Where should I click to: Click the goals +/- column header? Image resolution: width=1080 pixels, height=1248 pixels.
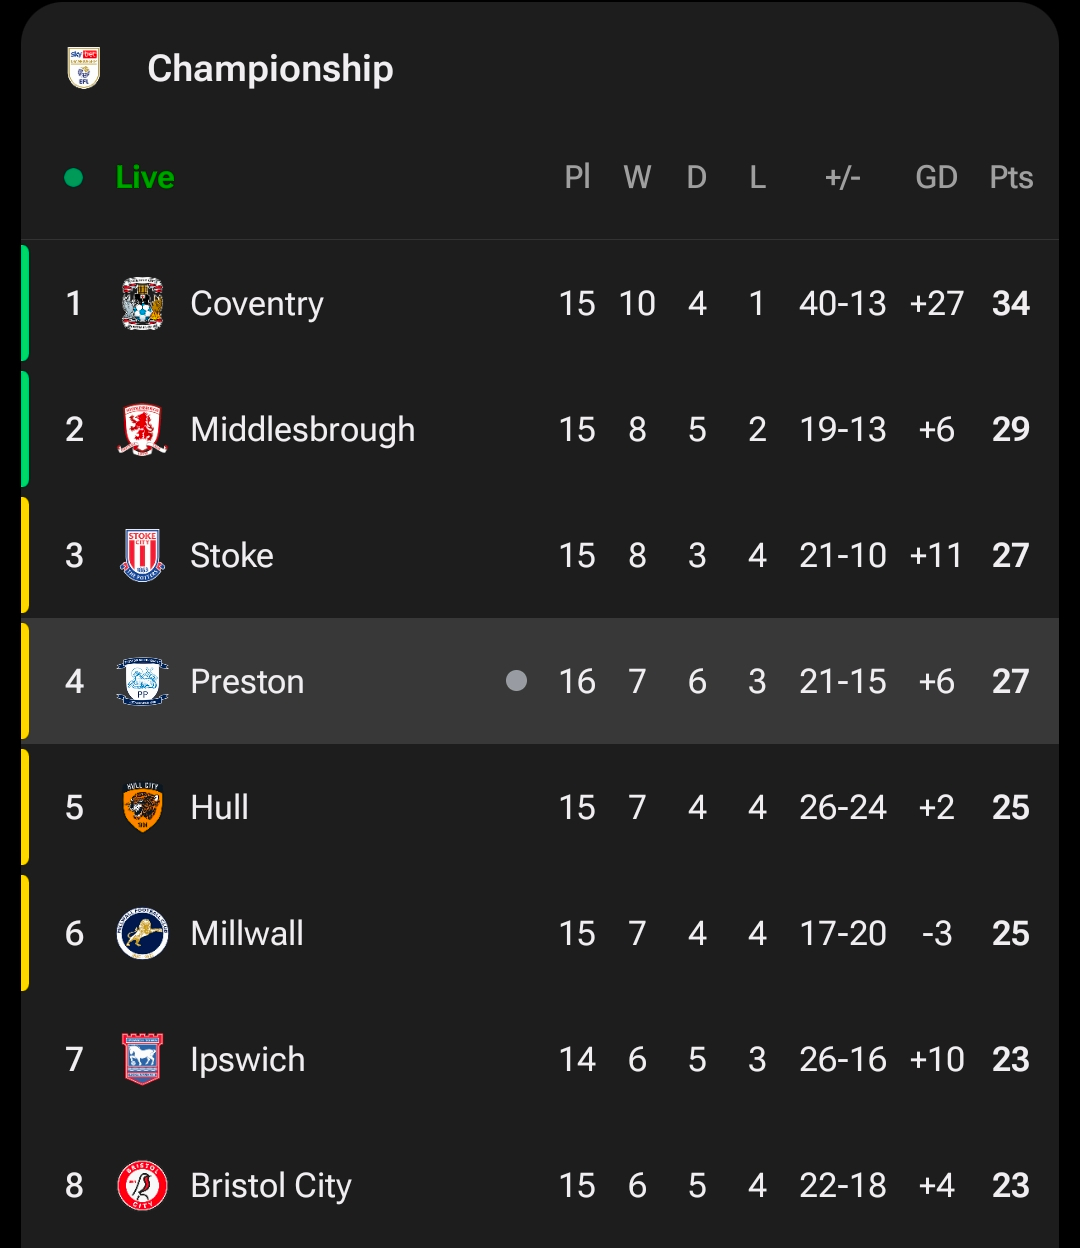pyautogui.click(x=842, y=178)
